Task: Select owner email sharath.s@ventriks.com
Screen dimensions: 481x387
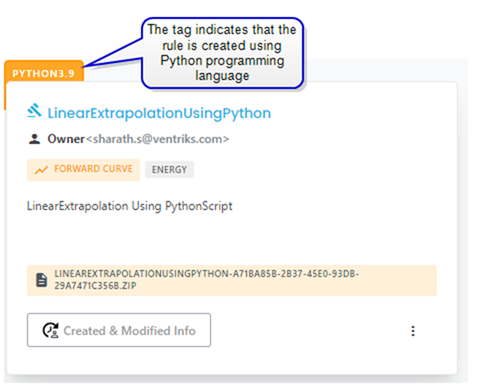Action: [x=158, y=139]
